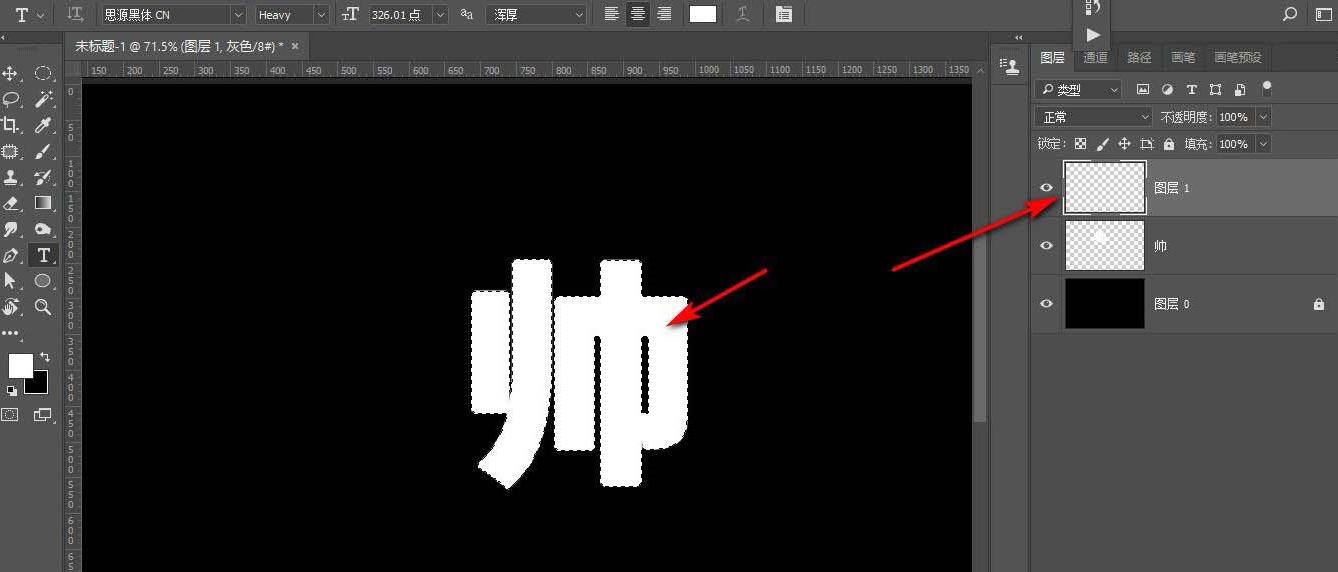
Task: Lock layer position
Action: (1124, 144)
